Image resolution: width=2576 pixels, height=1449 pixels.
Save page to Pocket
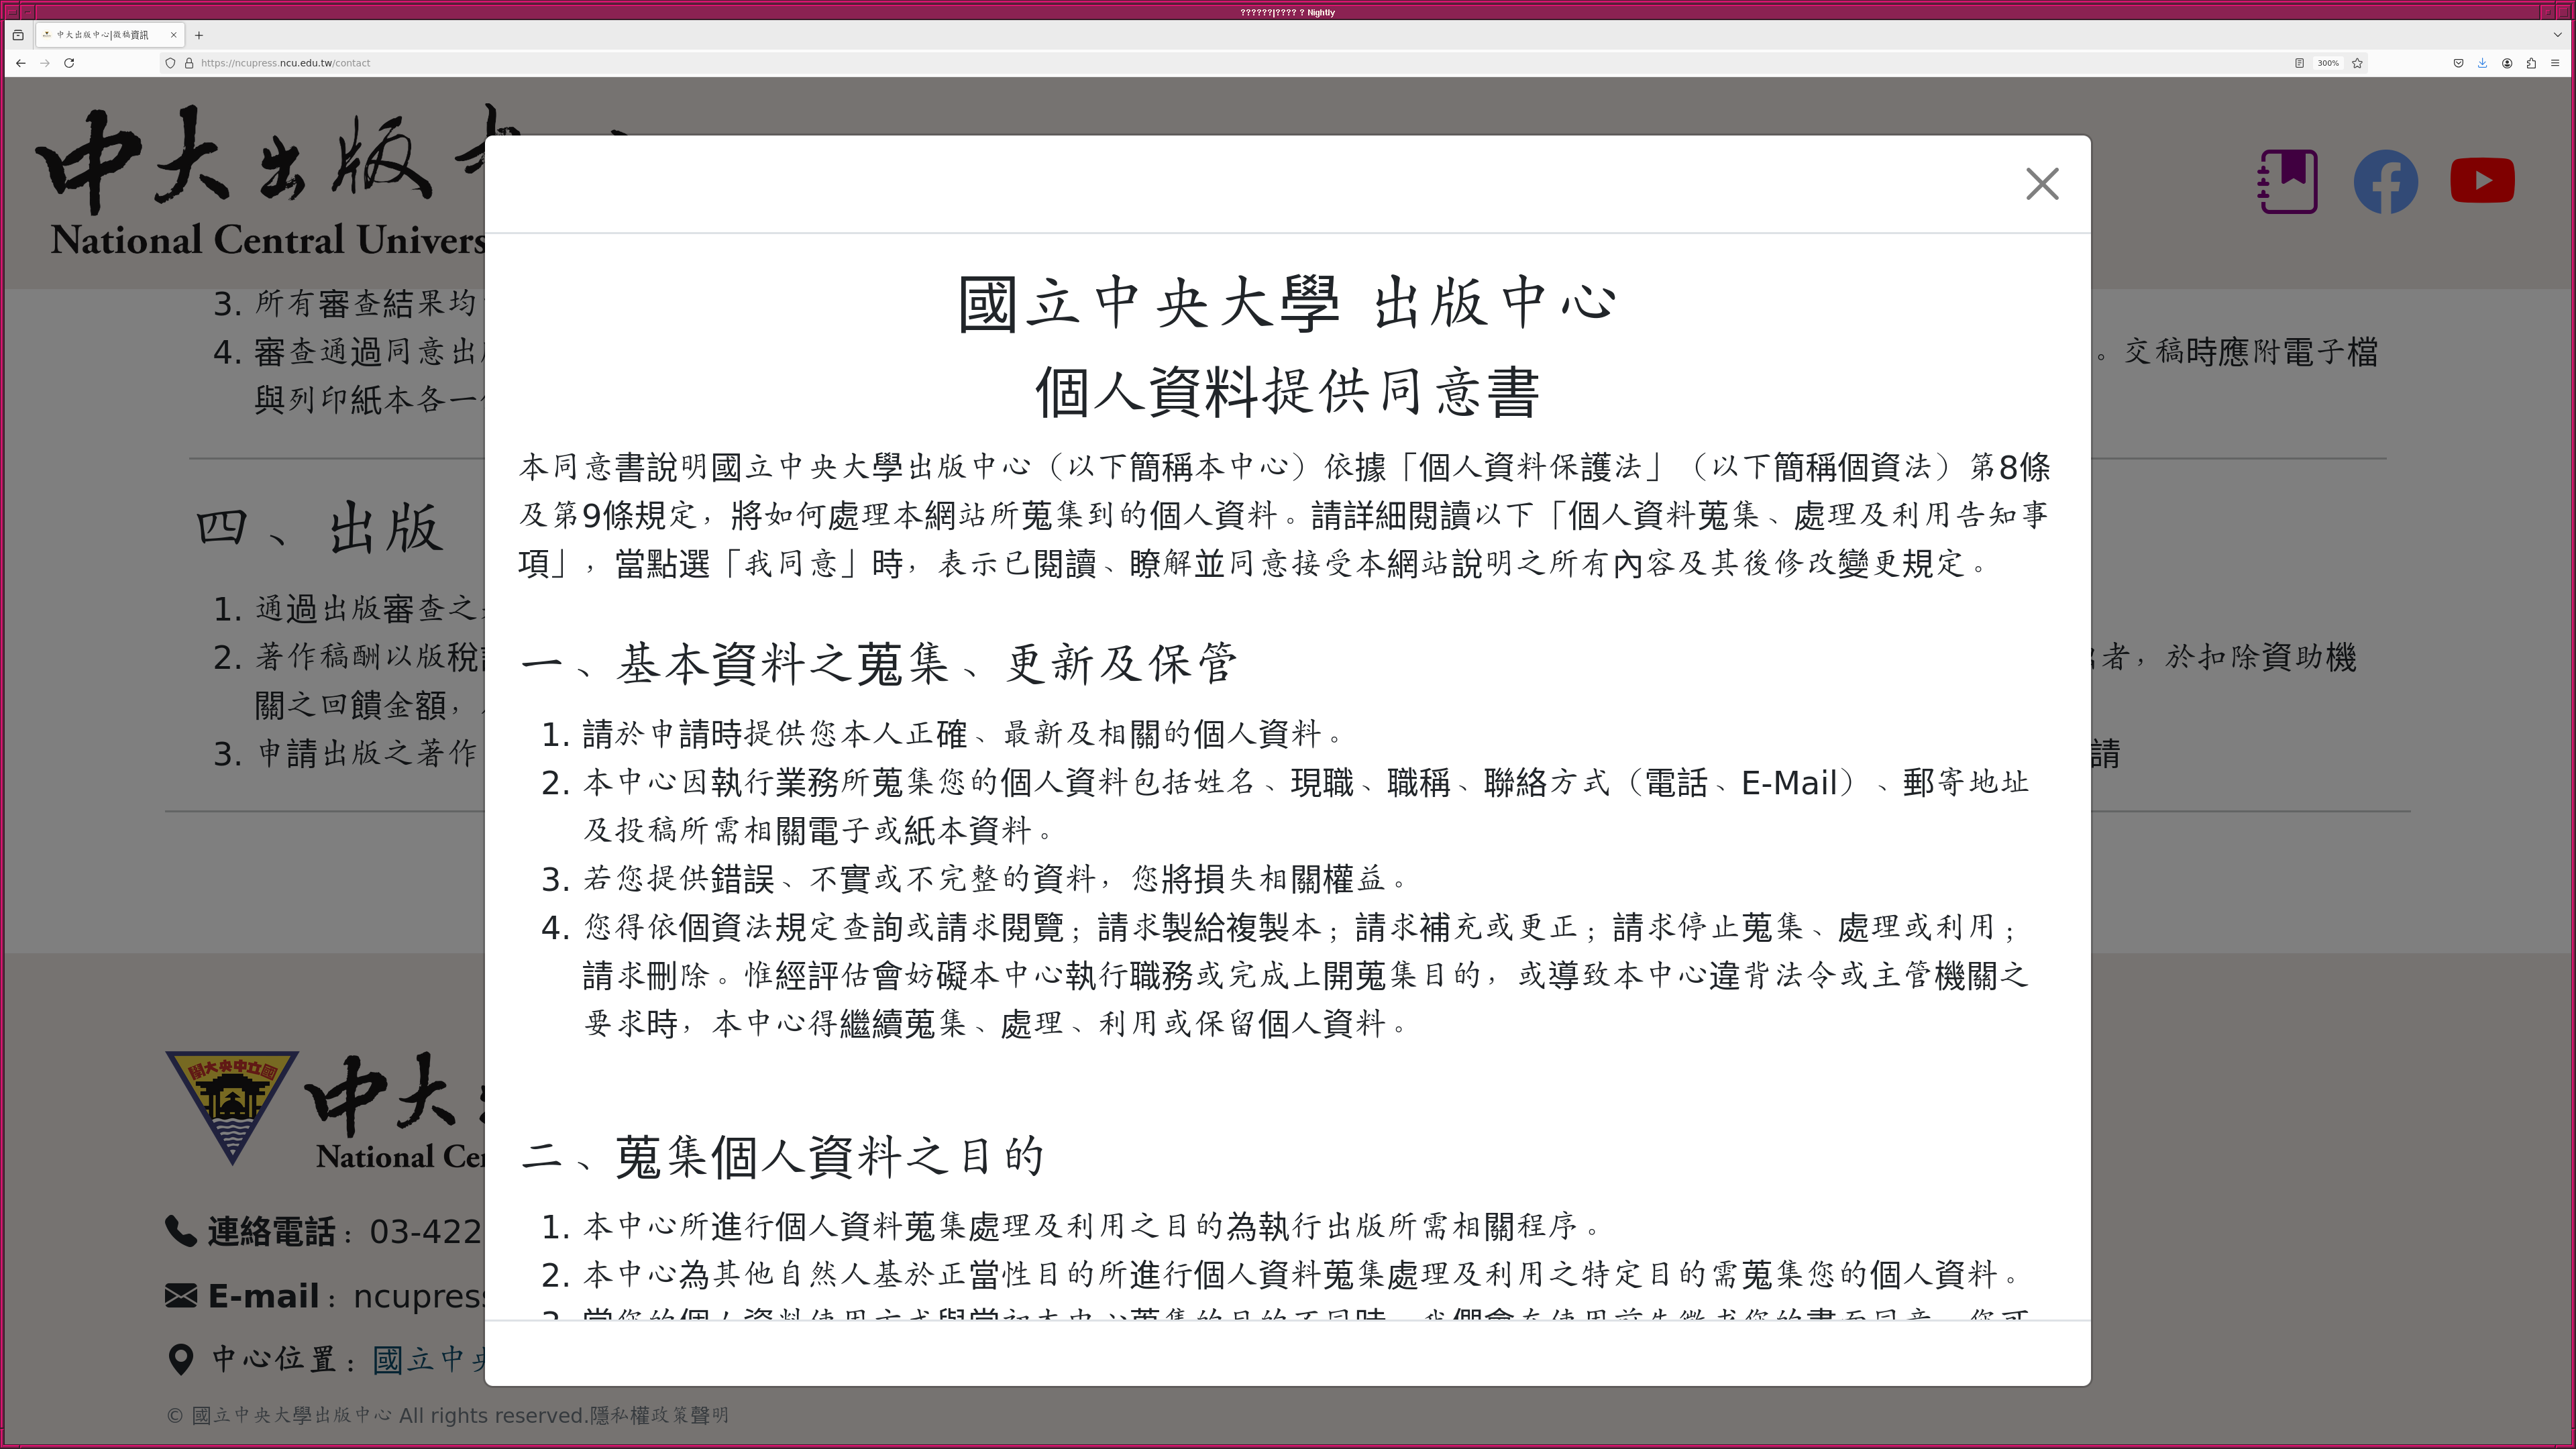pos(2458,63)
